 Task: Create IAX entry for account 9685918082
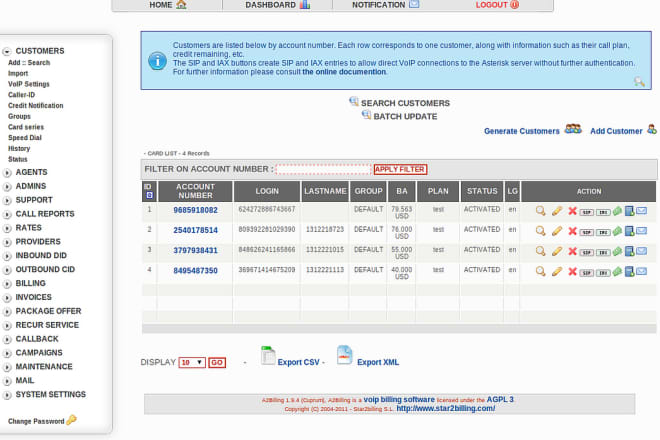pyautogui.click(x=603, y=212)
